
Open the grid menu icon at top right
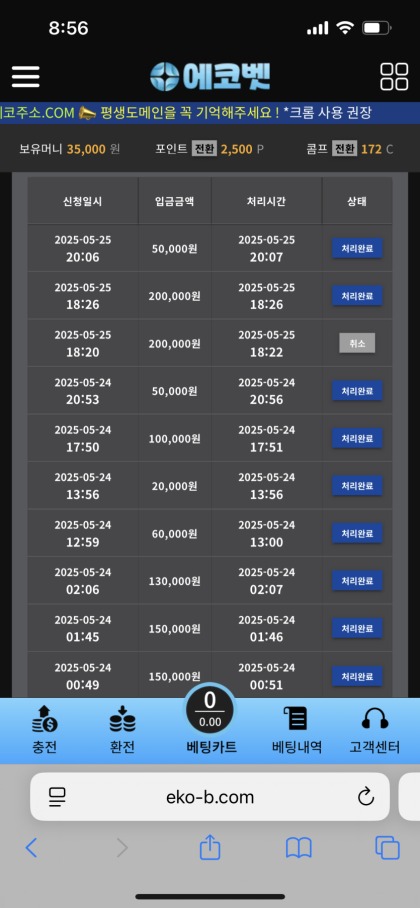pyautogui.click(x=394, y=76)
